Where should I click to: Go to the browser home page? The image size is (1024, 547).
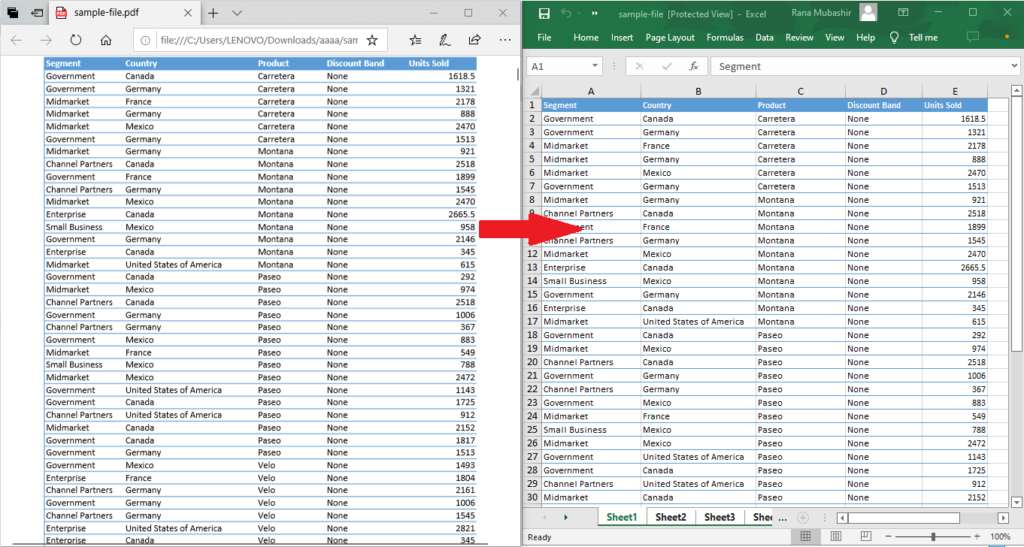click(106, 40)
